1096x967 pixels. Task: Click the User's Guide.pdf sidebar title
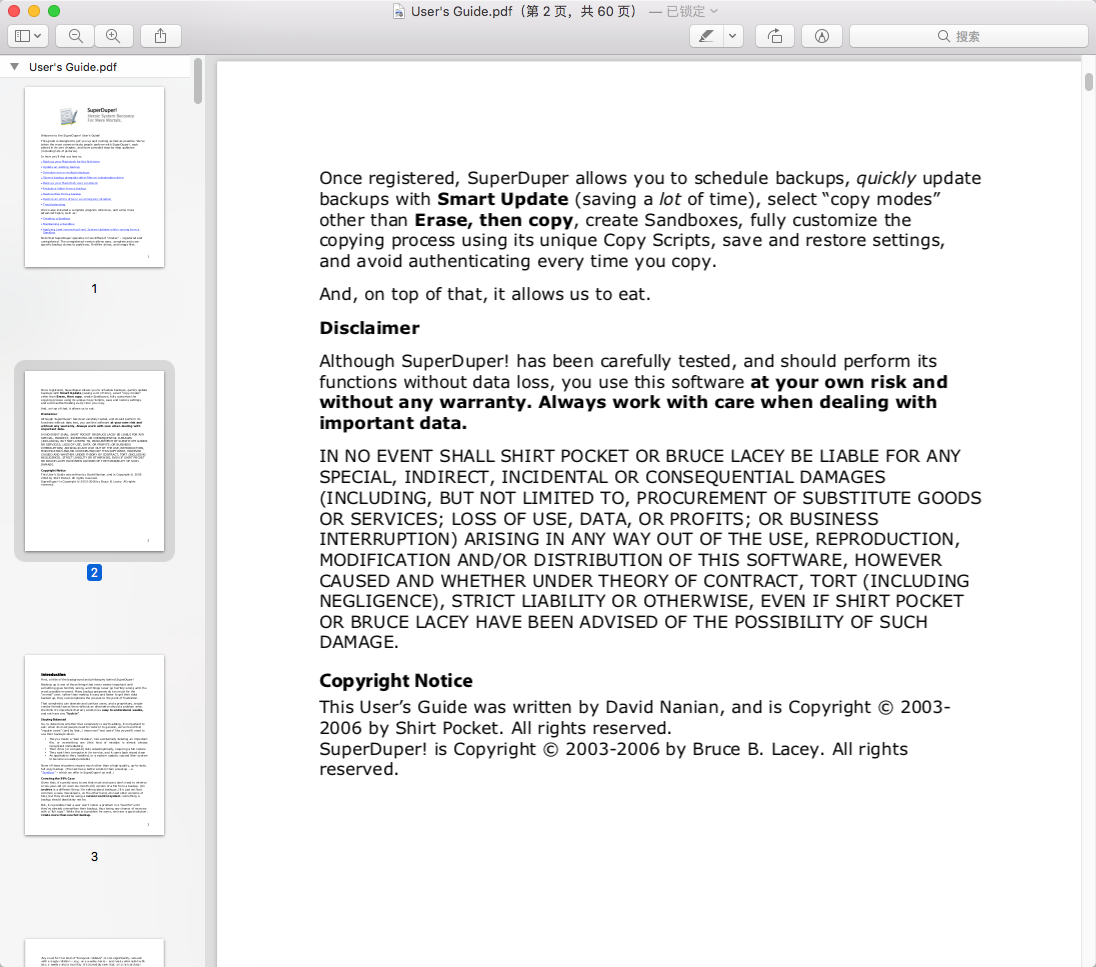(73, 67)
